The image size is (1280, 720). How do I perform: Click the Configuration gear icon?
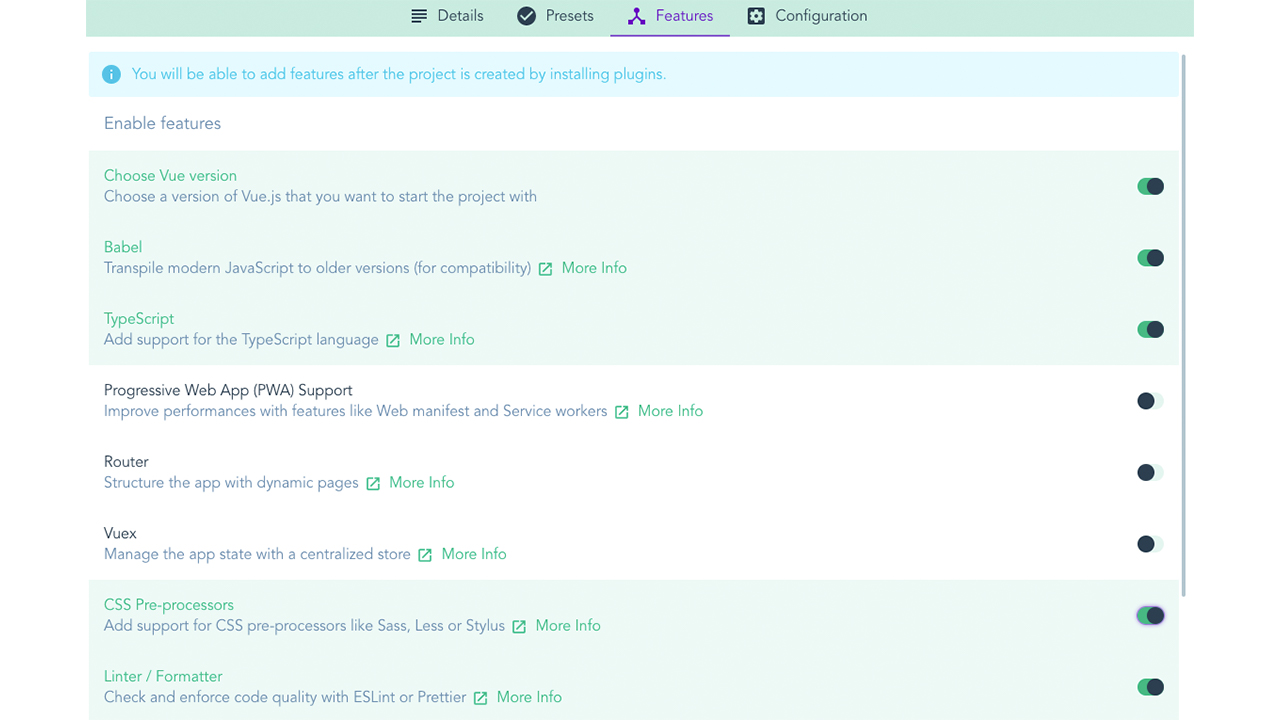pyautogui.click(x=756, y=16)
